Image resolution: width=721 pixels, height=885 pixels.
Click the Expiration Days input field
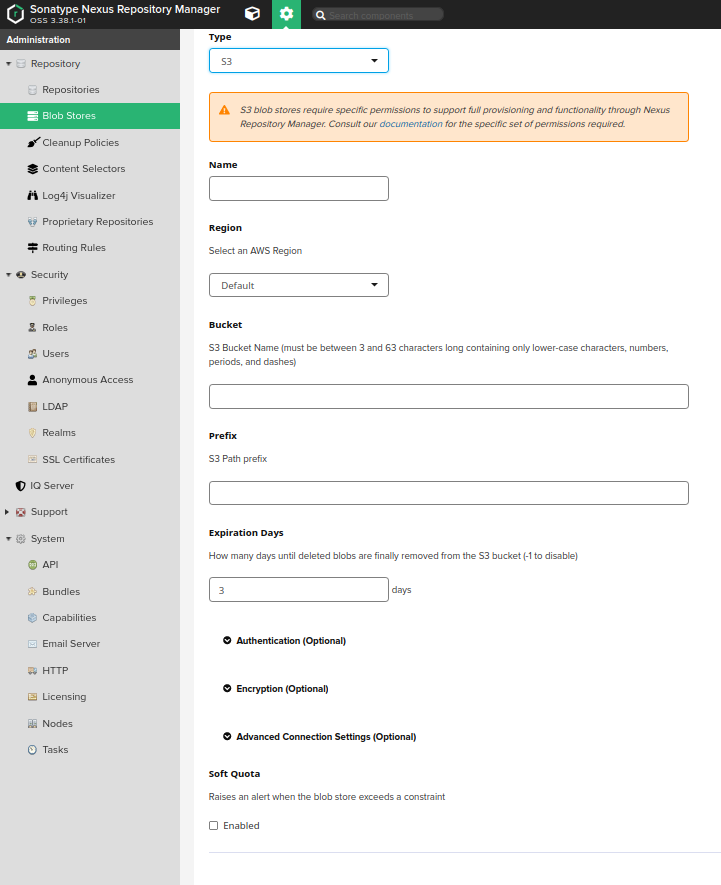tap(299, 589)
